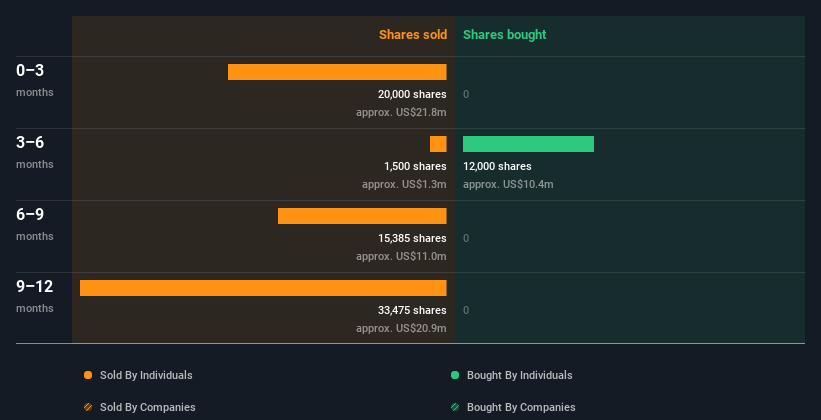Click the 0 bought value in 0–3 months row
The width and height of the screenshot is (821, 420).
point(466,94)
